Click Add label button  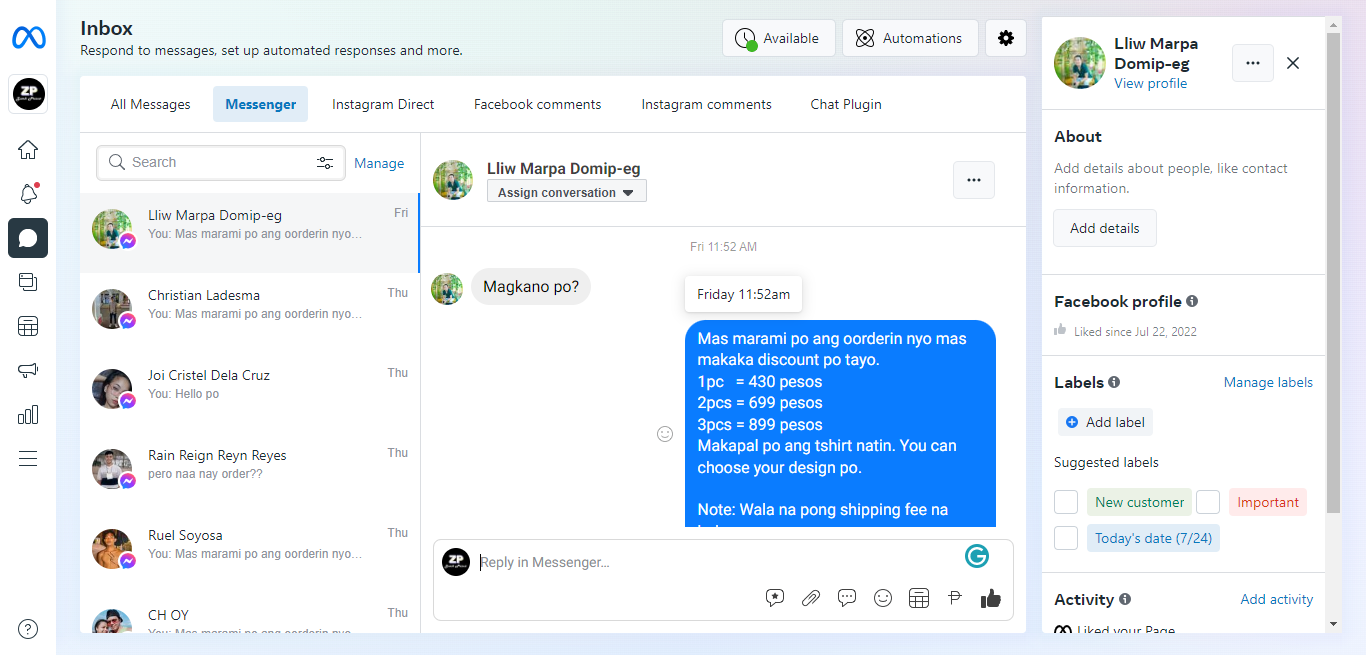[x=1105, y=422]
